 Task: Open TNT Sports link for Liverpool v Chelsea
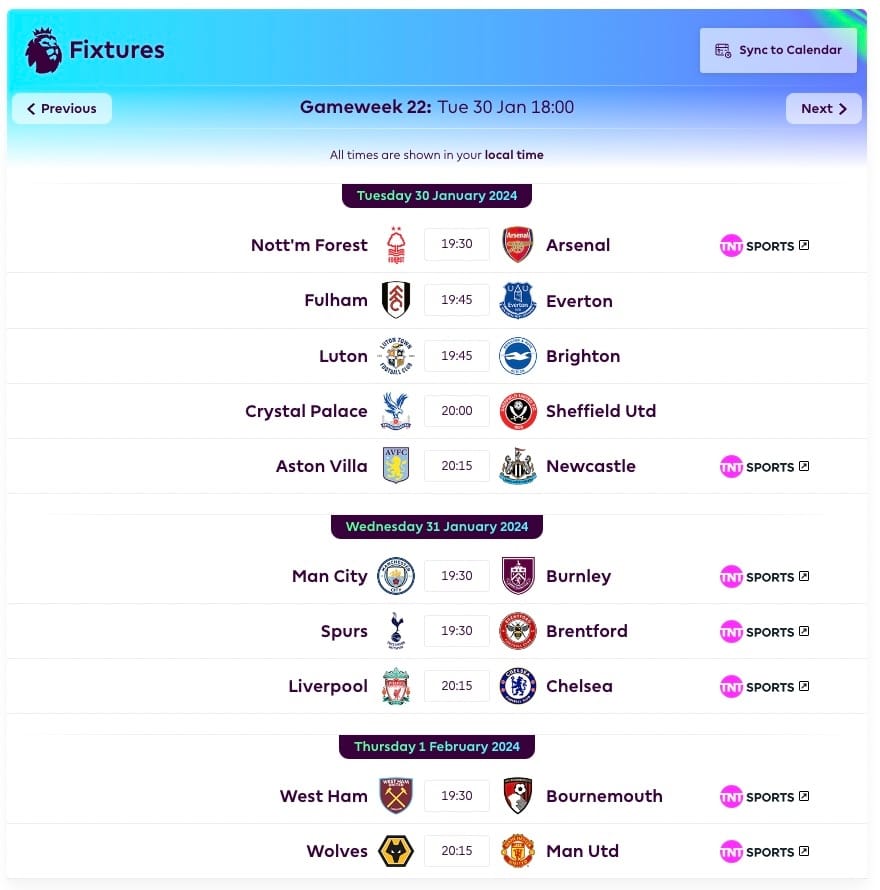tap(764, 687)
